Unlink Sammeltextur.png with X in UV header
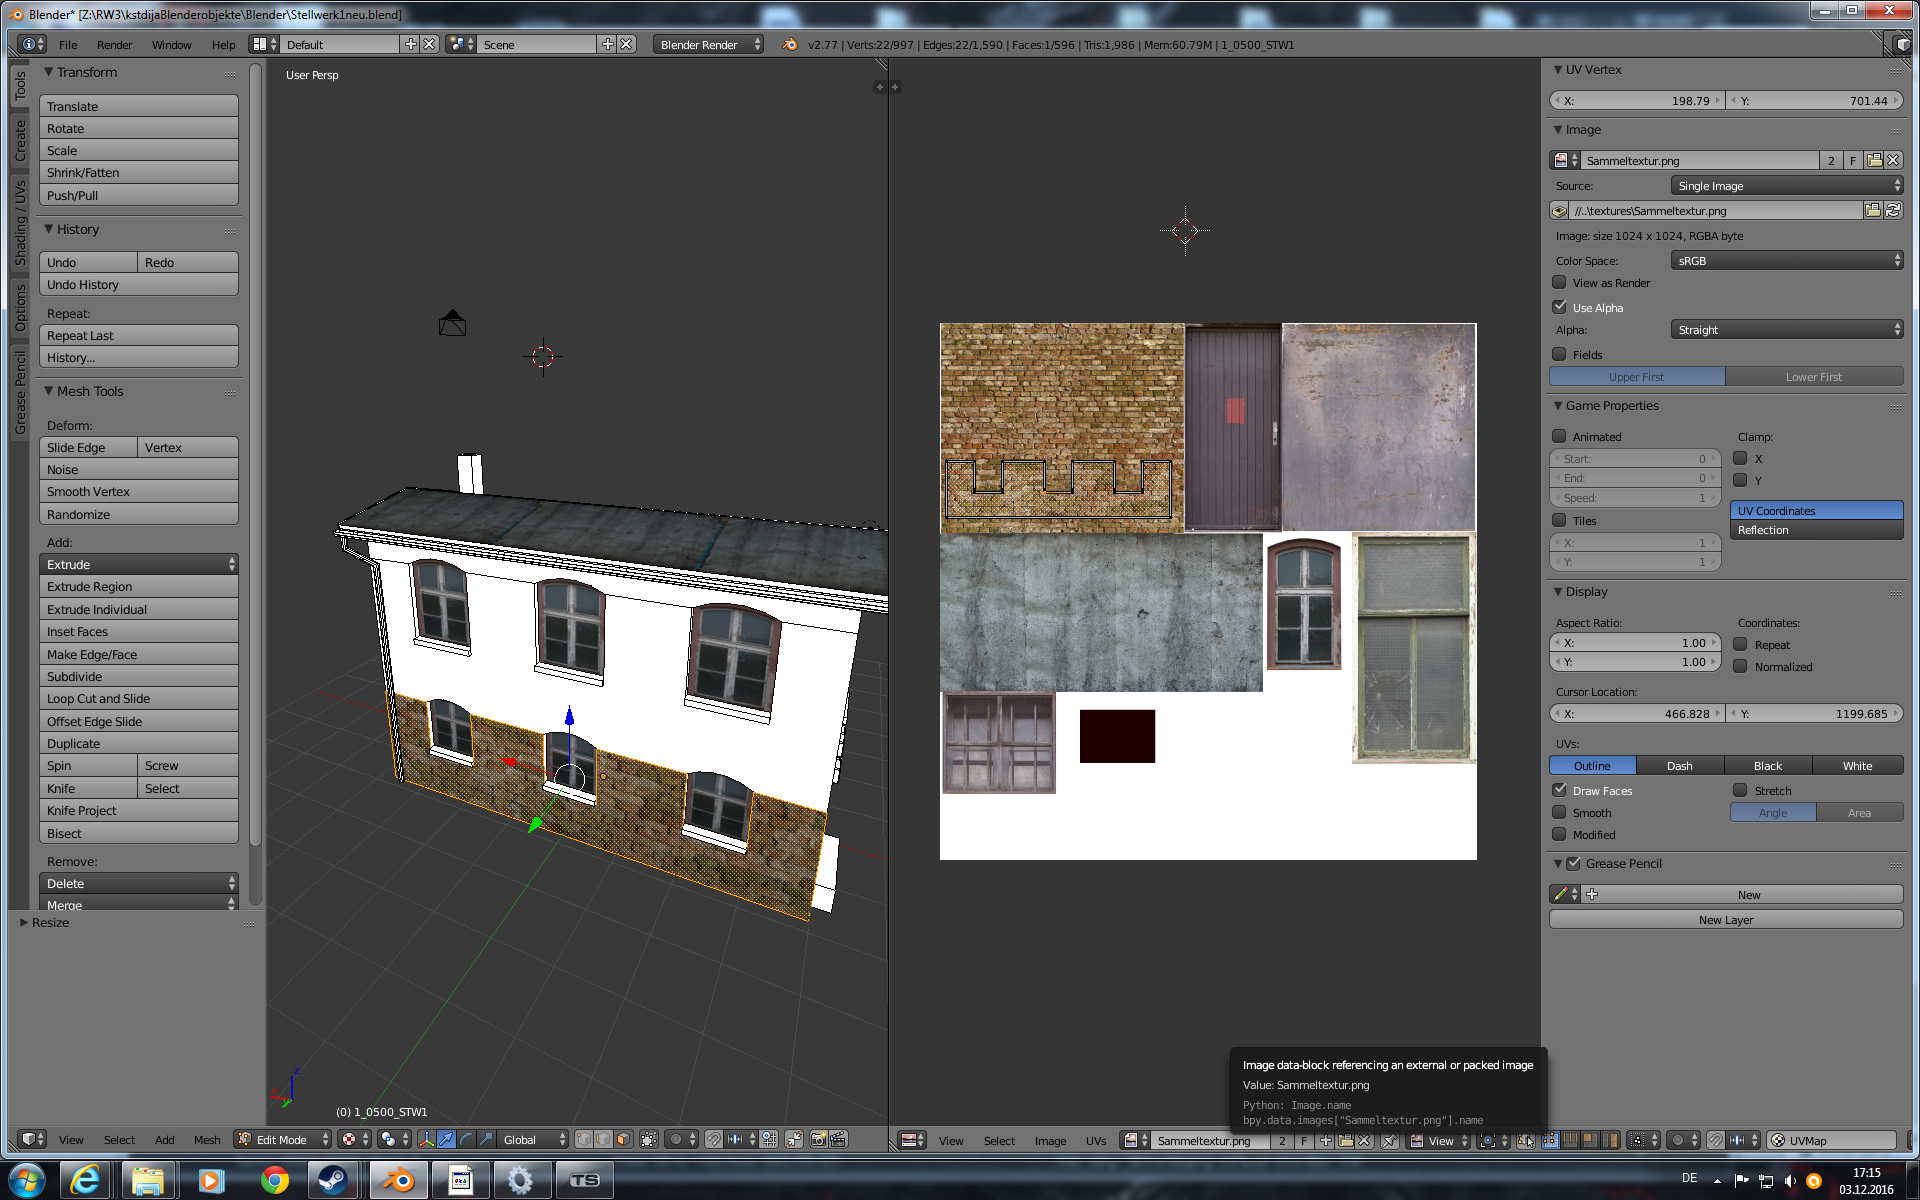1920x1200 pixels. click(x=1364, y=1140)
